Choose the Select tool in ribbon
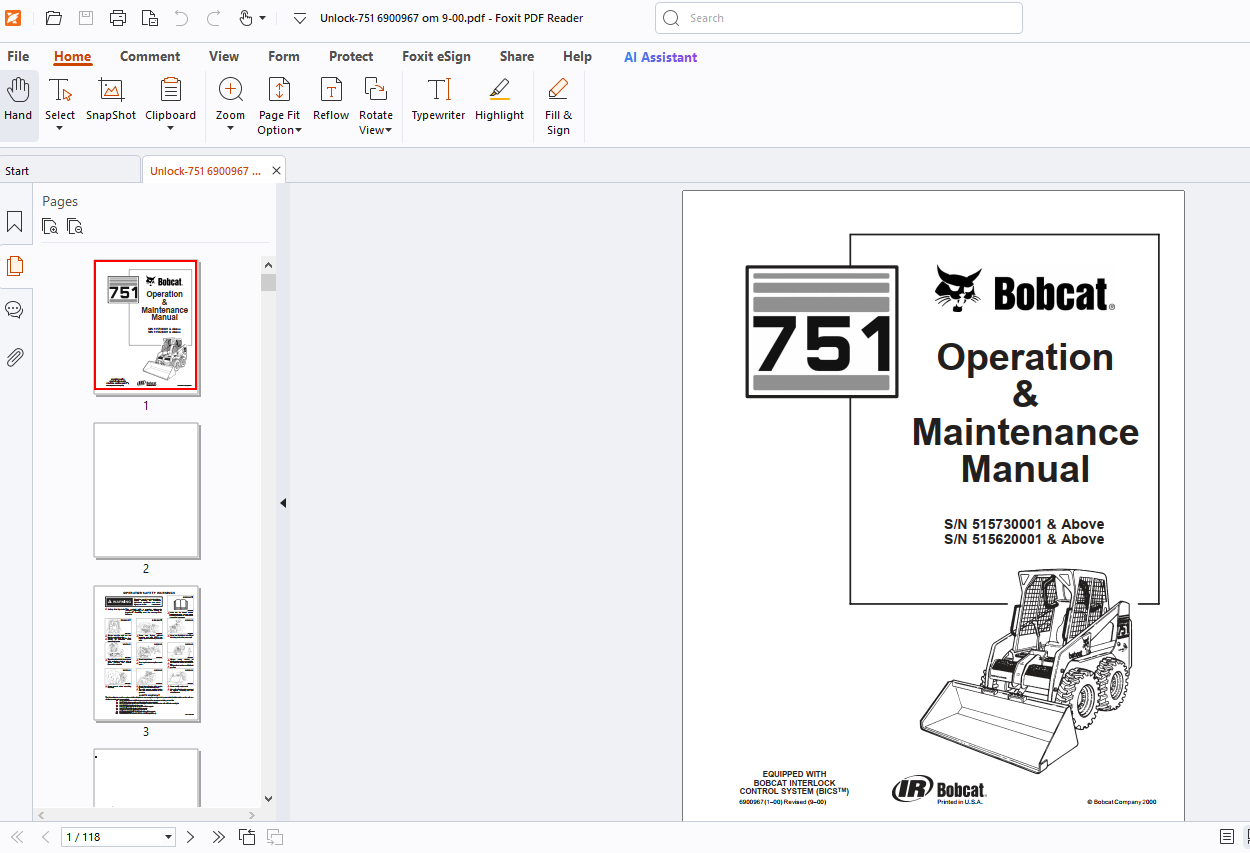This screenshot has height=853, width=1250. [x=60, y=100]
